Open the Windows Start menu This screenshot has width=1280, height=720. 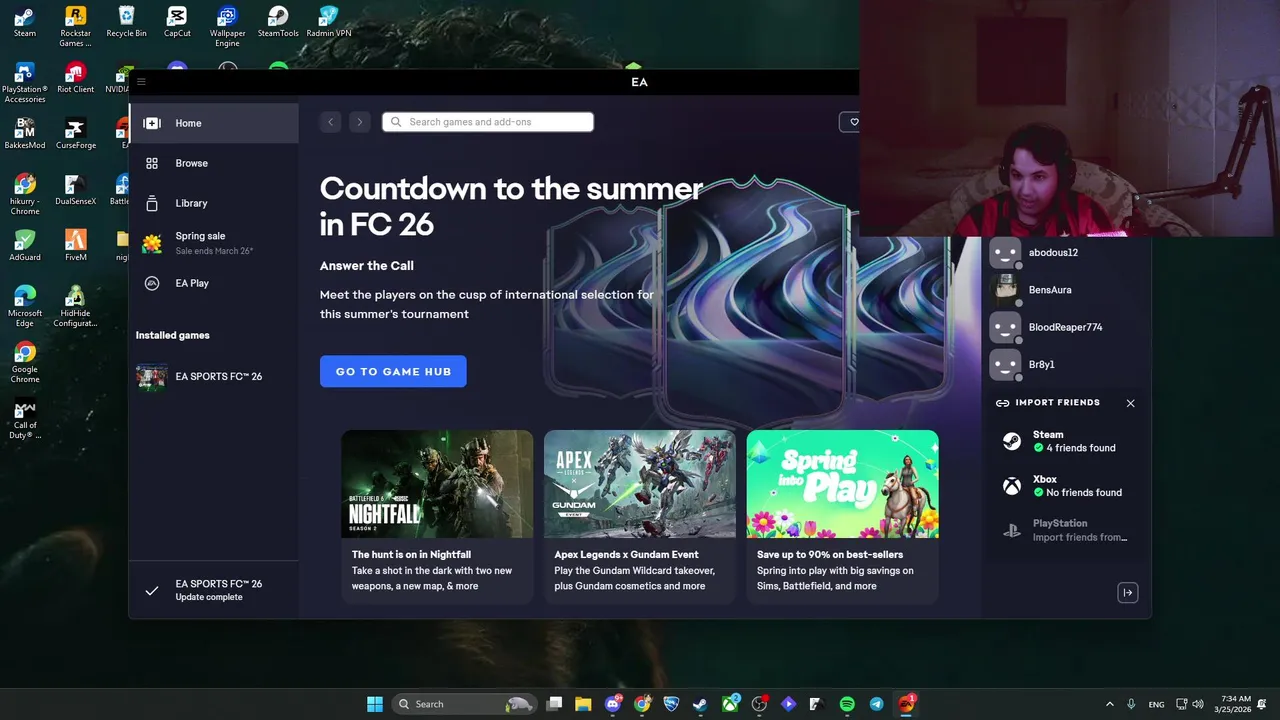tap(374, 704)
